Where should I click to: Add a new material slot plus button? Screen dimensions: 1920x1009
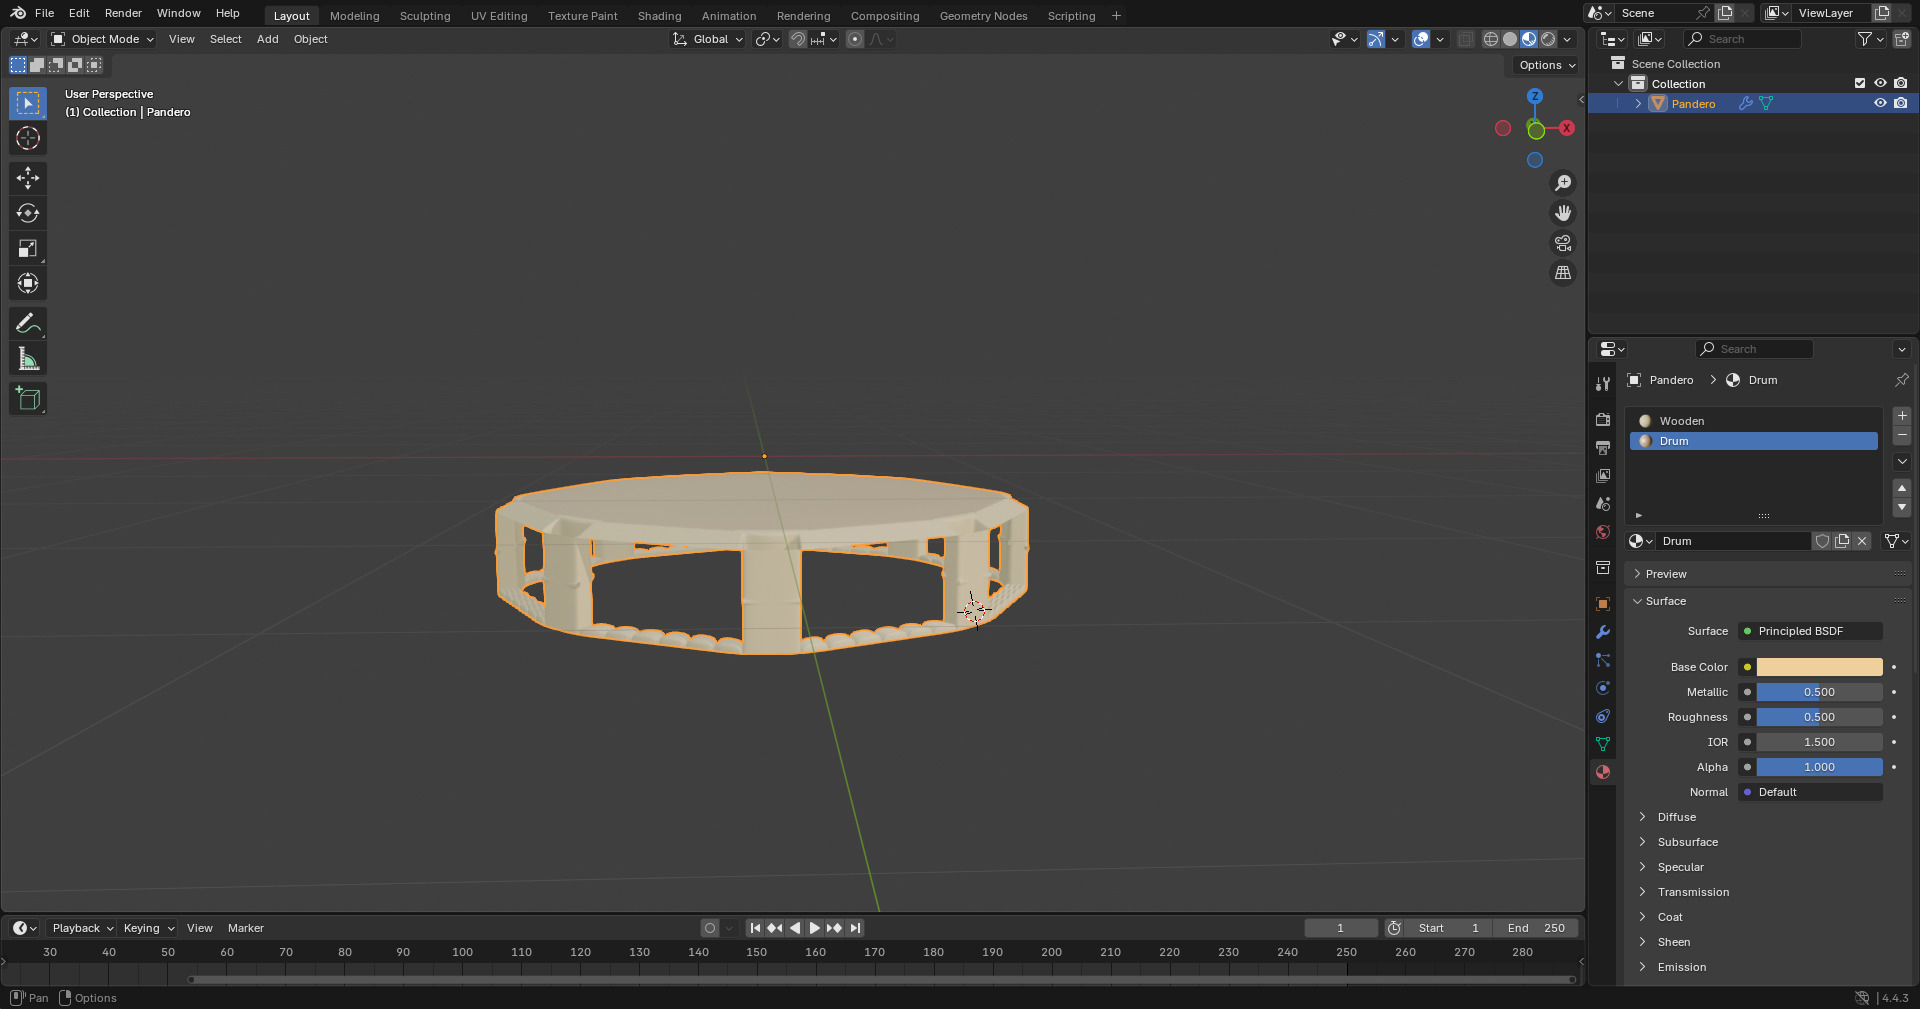1902,415
